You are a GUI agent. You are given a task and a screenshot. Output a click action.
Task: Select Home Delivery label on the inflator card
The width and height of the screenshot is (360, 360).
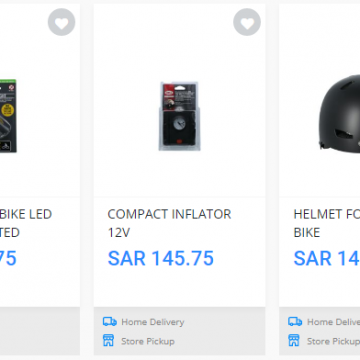pyautogui.click(x=153, y=322)
